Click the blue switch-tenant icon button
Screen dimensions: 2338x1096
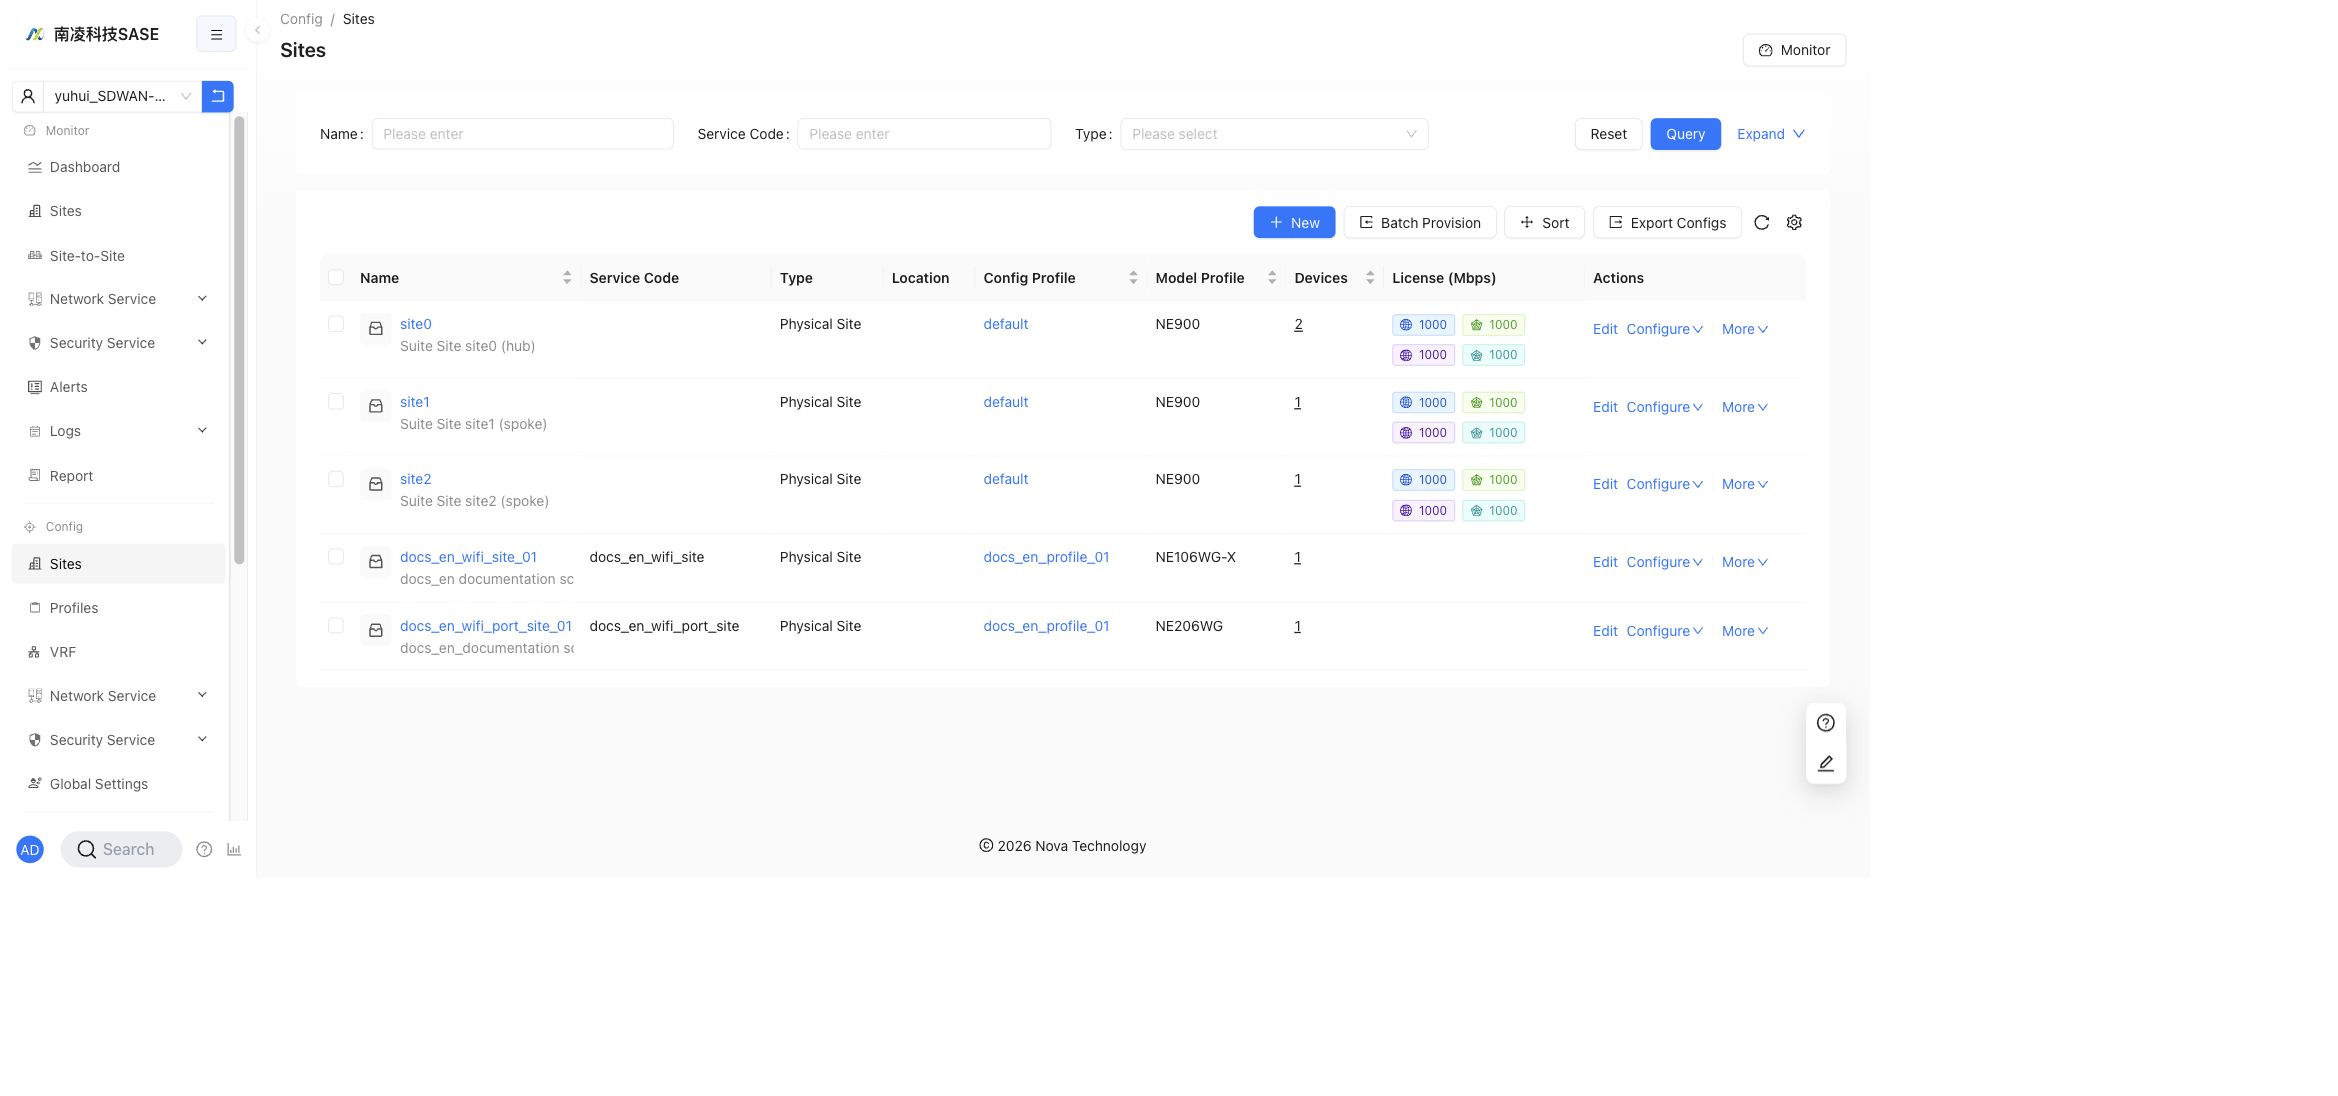pos(217,96)
